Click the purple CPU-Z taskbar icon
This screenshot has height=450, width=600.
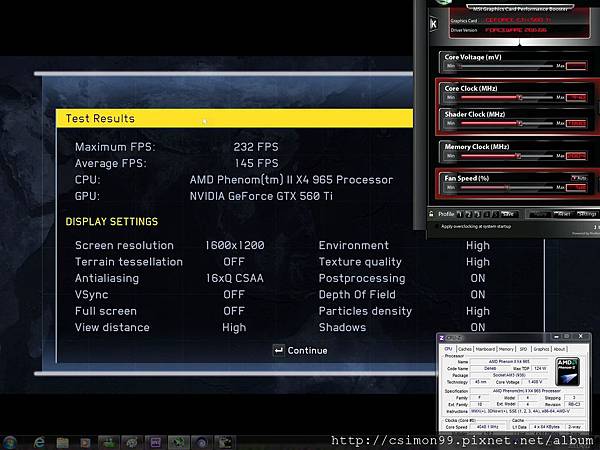click(x=156, y=443)
